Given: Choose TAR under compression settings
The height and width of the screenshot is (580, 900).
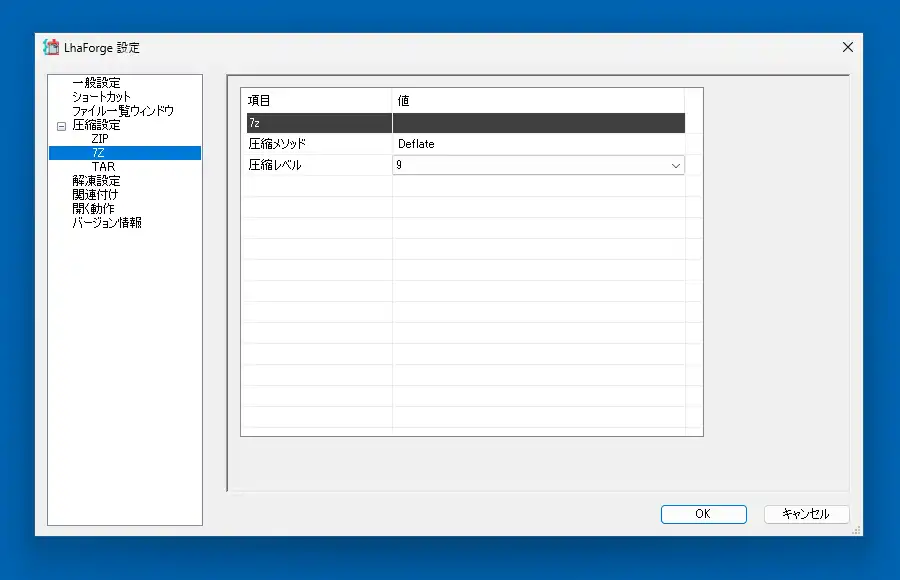Looking at the screenshot, I should (103, 167).
